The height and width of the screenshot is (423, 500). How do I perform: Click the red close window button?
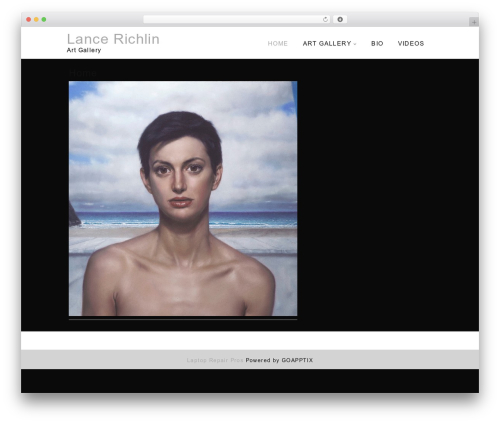29,19
